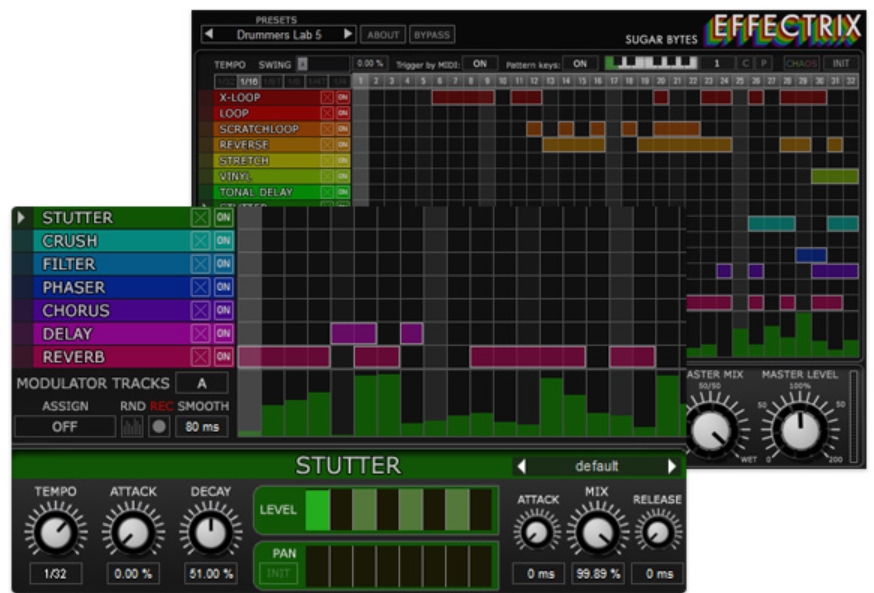The height and width of the screenshot is (593, 874).
Task: Clear the DELAY track with its X icon
Action: [200, 333]
